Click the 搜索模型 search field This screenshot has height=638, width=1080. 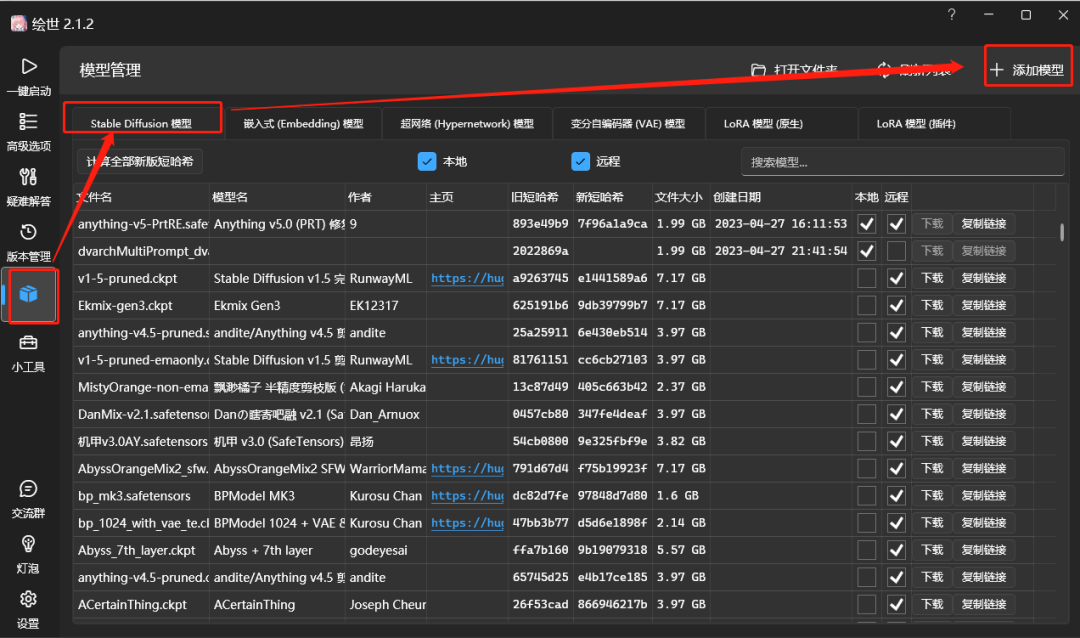coord(902,162)
